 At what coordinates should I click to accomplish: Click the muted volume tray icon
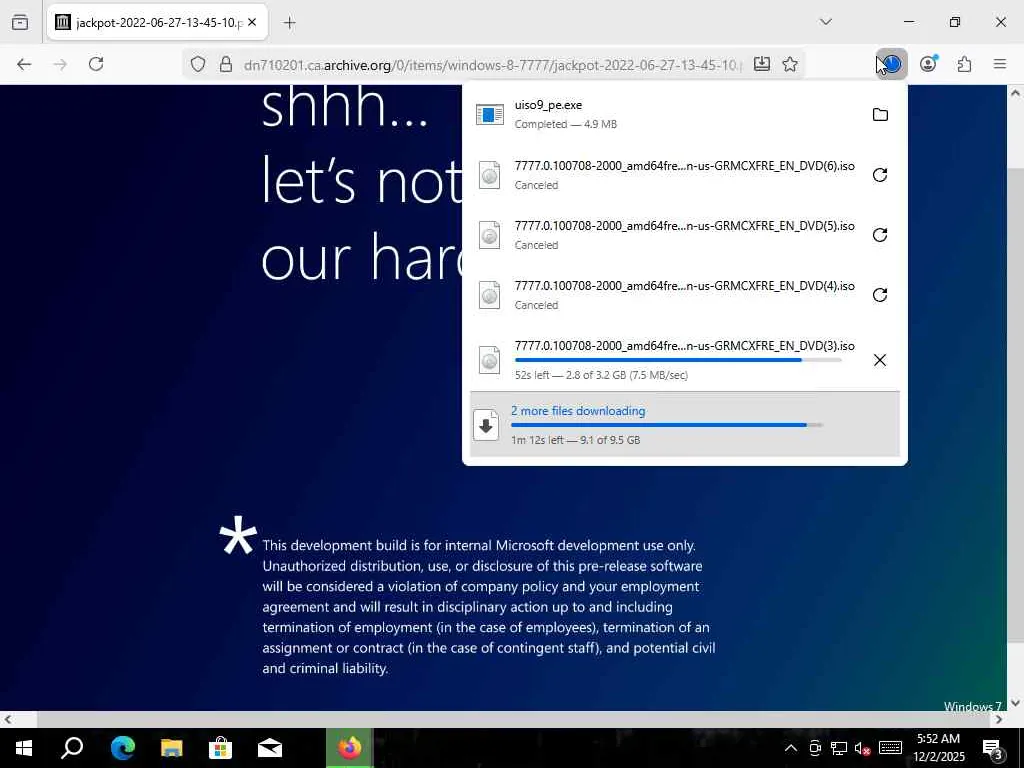862,748
